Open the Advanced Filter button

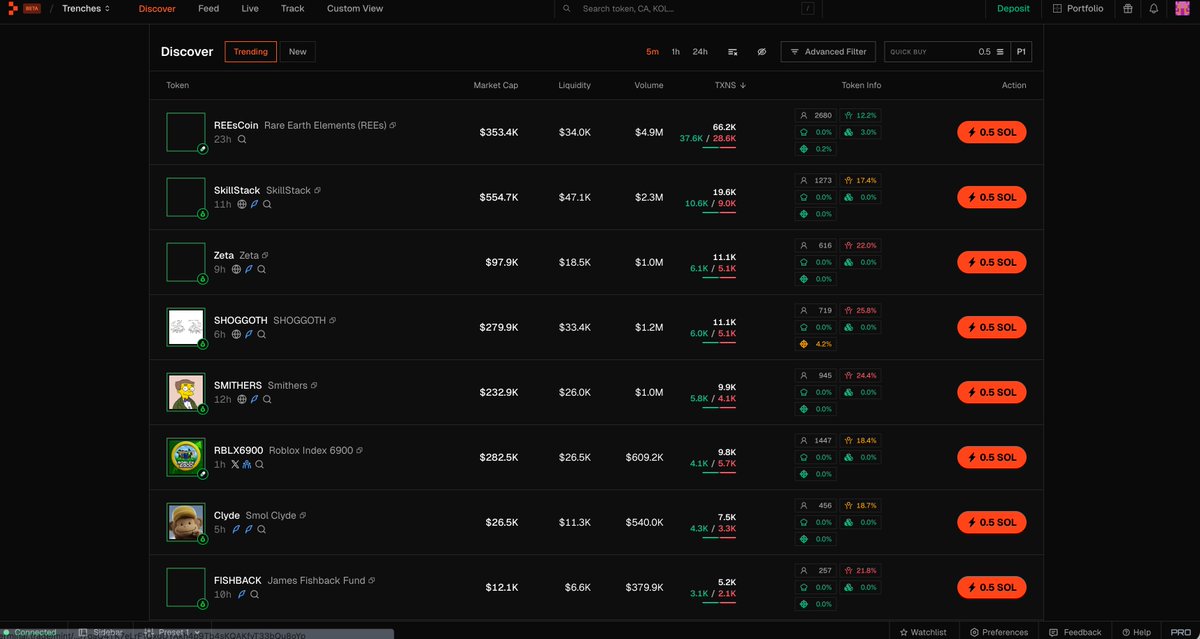[x=828, y=52]
